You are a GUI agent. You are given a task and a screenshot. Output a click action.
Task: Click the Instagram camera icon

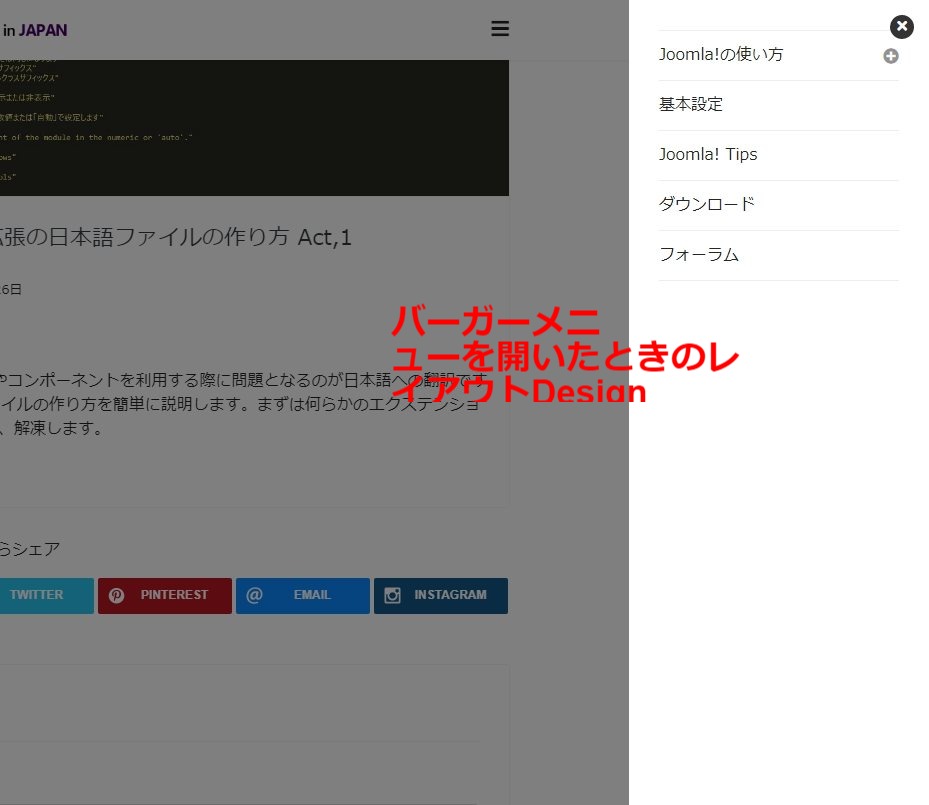click(x=393, y=596)
